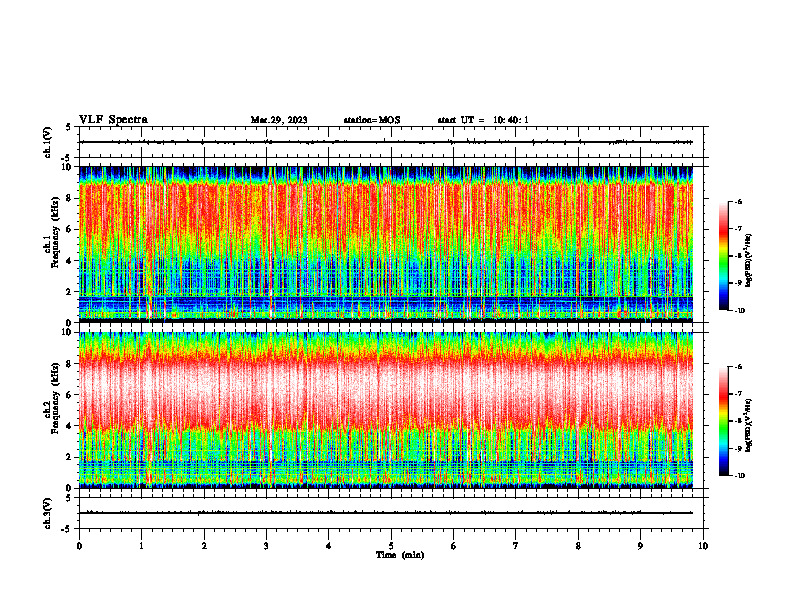
Task: Click the time axis tick label '8'
Action: pyautogui.click(x=578, y=546)
